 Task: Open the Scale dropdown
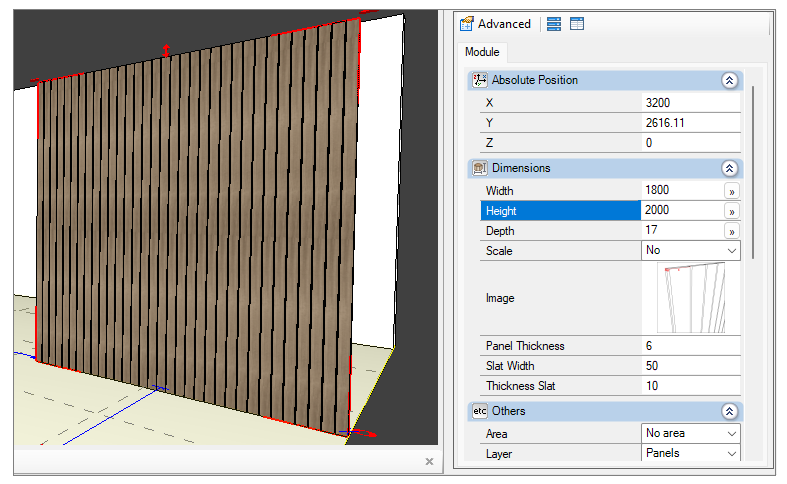[732, 251]
